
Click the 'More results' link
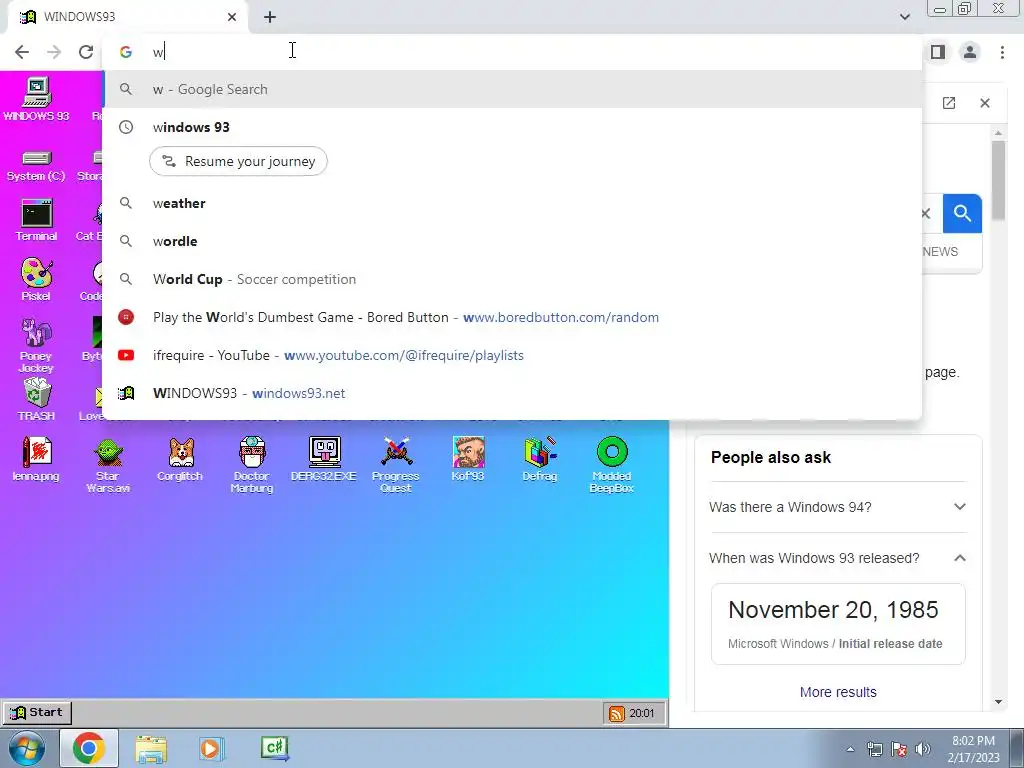[838, 692]
